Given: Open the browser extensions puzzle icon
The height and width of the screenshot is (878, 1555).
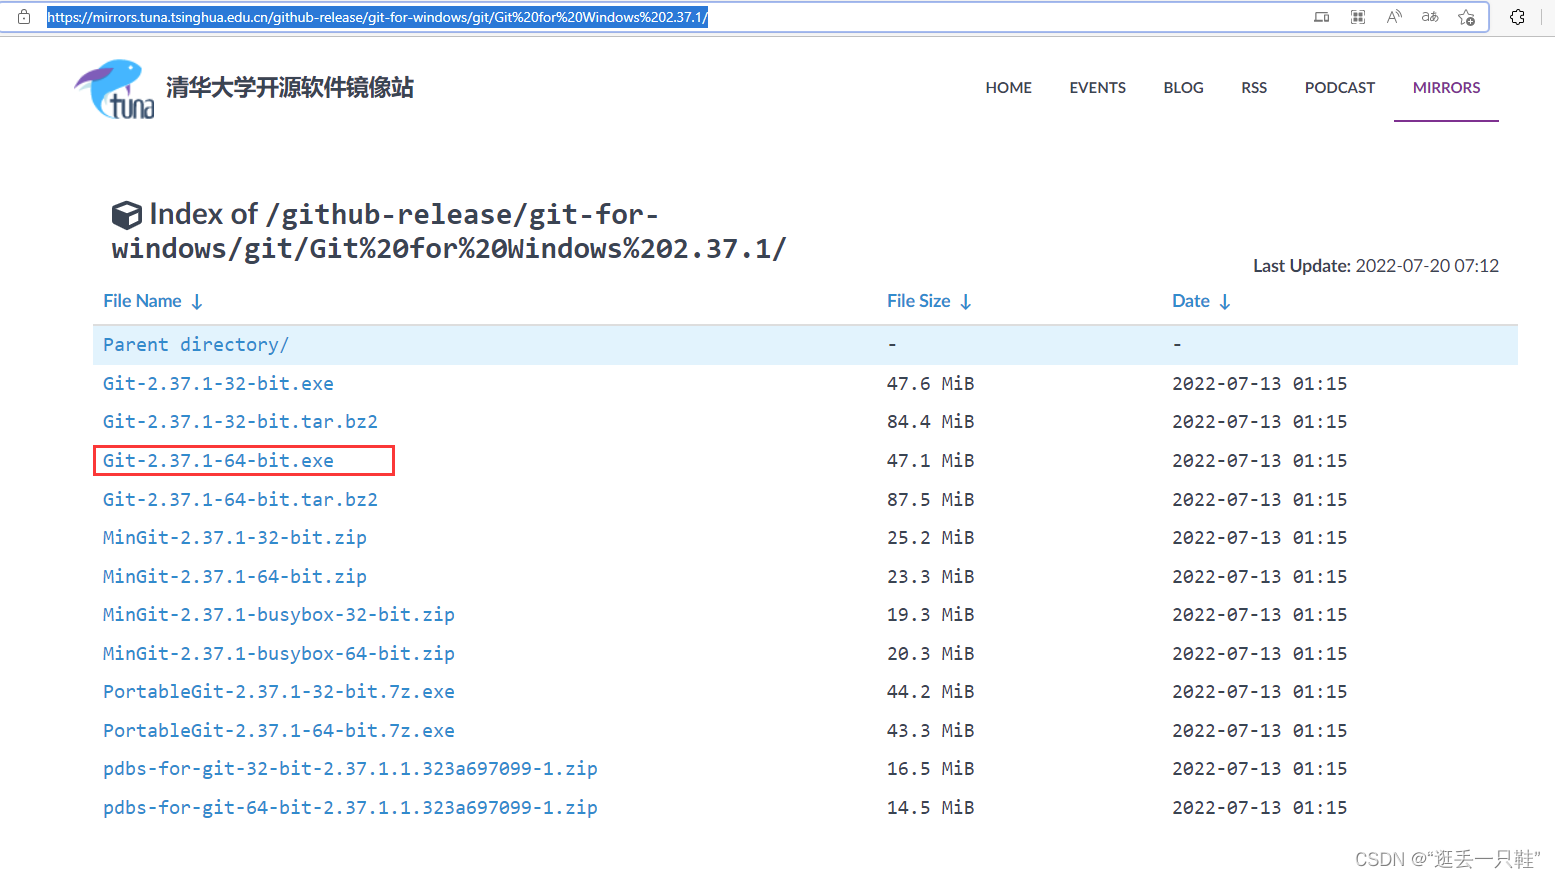Looking at the screenshot, I should (x=1517, y=17).
